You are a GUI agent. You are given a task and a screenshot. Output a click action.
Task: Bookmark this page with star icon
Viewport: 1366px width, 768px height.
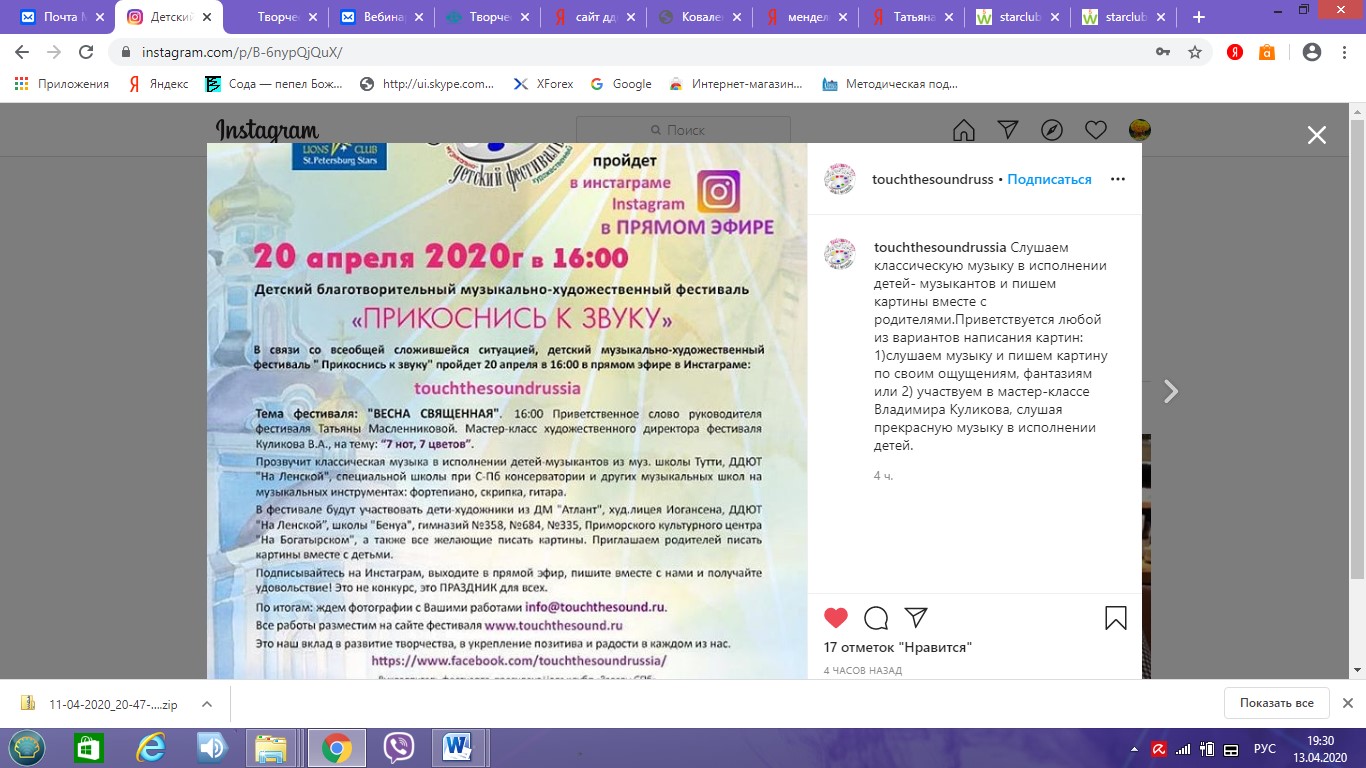[1194, 52]
